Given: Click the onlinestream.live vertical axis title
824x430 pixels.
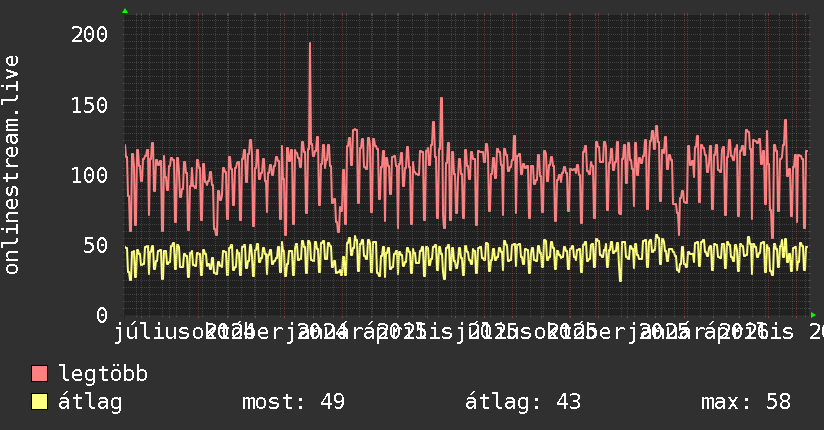Looking at the screenshot, I should click(11, 165).
